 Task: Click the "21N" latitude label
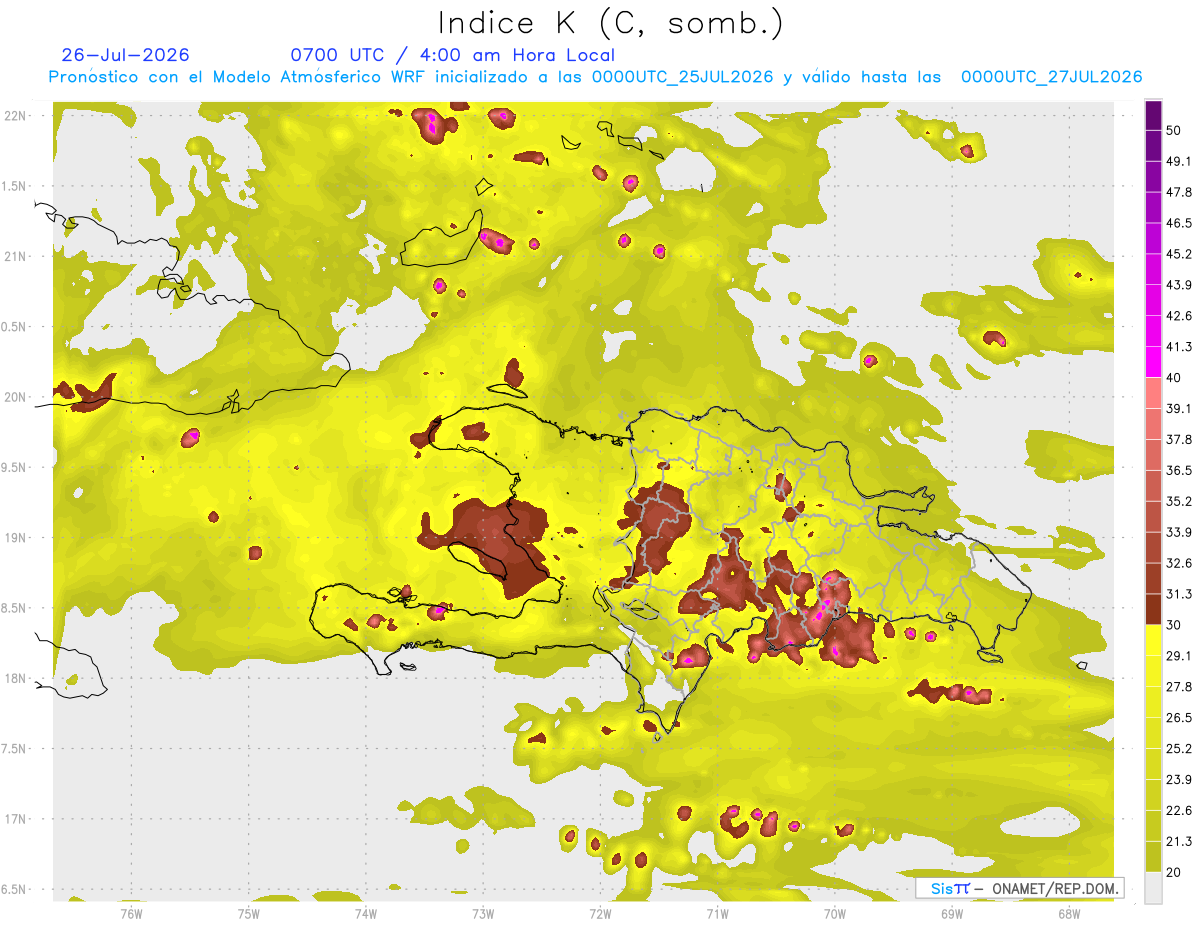tap(15, 256)
